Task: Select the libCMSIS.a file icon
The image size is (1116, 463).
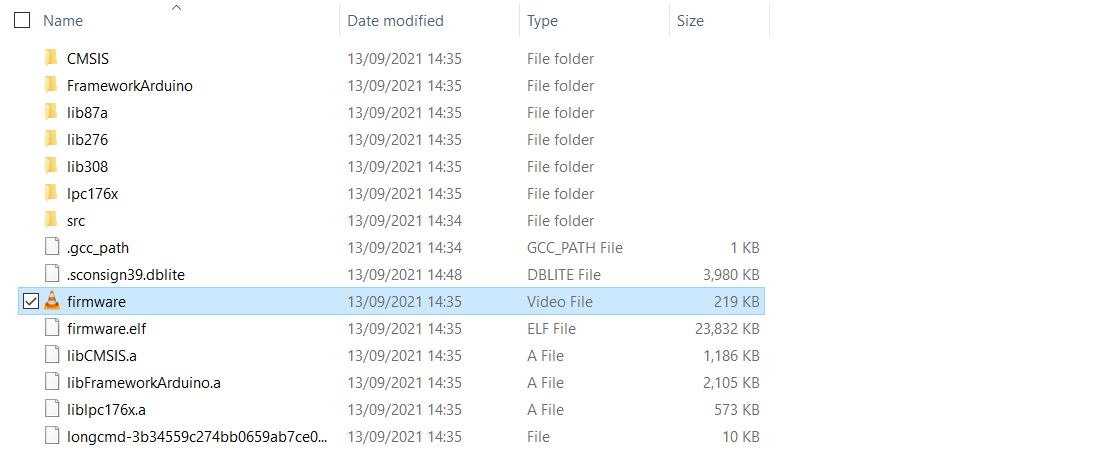Action: (52, 355)
